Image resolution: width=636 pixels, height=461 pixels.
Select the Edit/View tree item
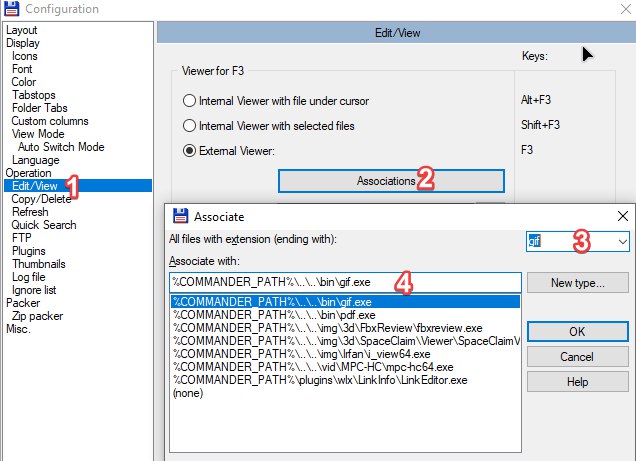(x=78, y=186)
